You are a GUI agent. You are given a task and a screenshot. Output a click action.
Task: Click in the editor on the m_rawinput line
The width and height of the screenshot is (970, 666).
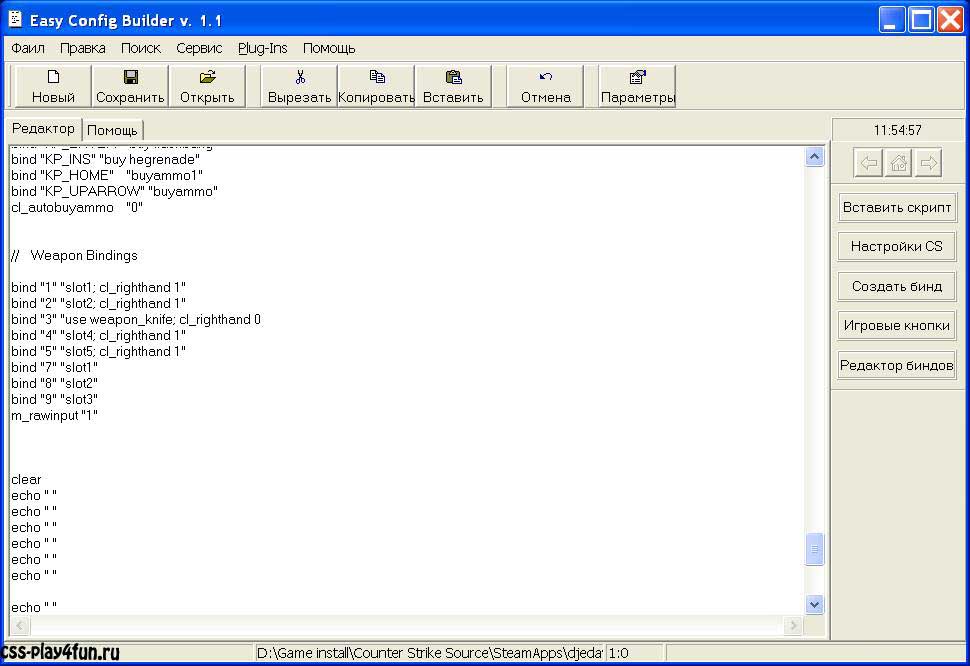pos(55,416)
